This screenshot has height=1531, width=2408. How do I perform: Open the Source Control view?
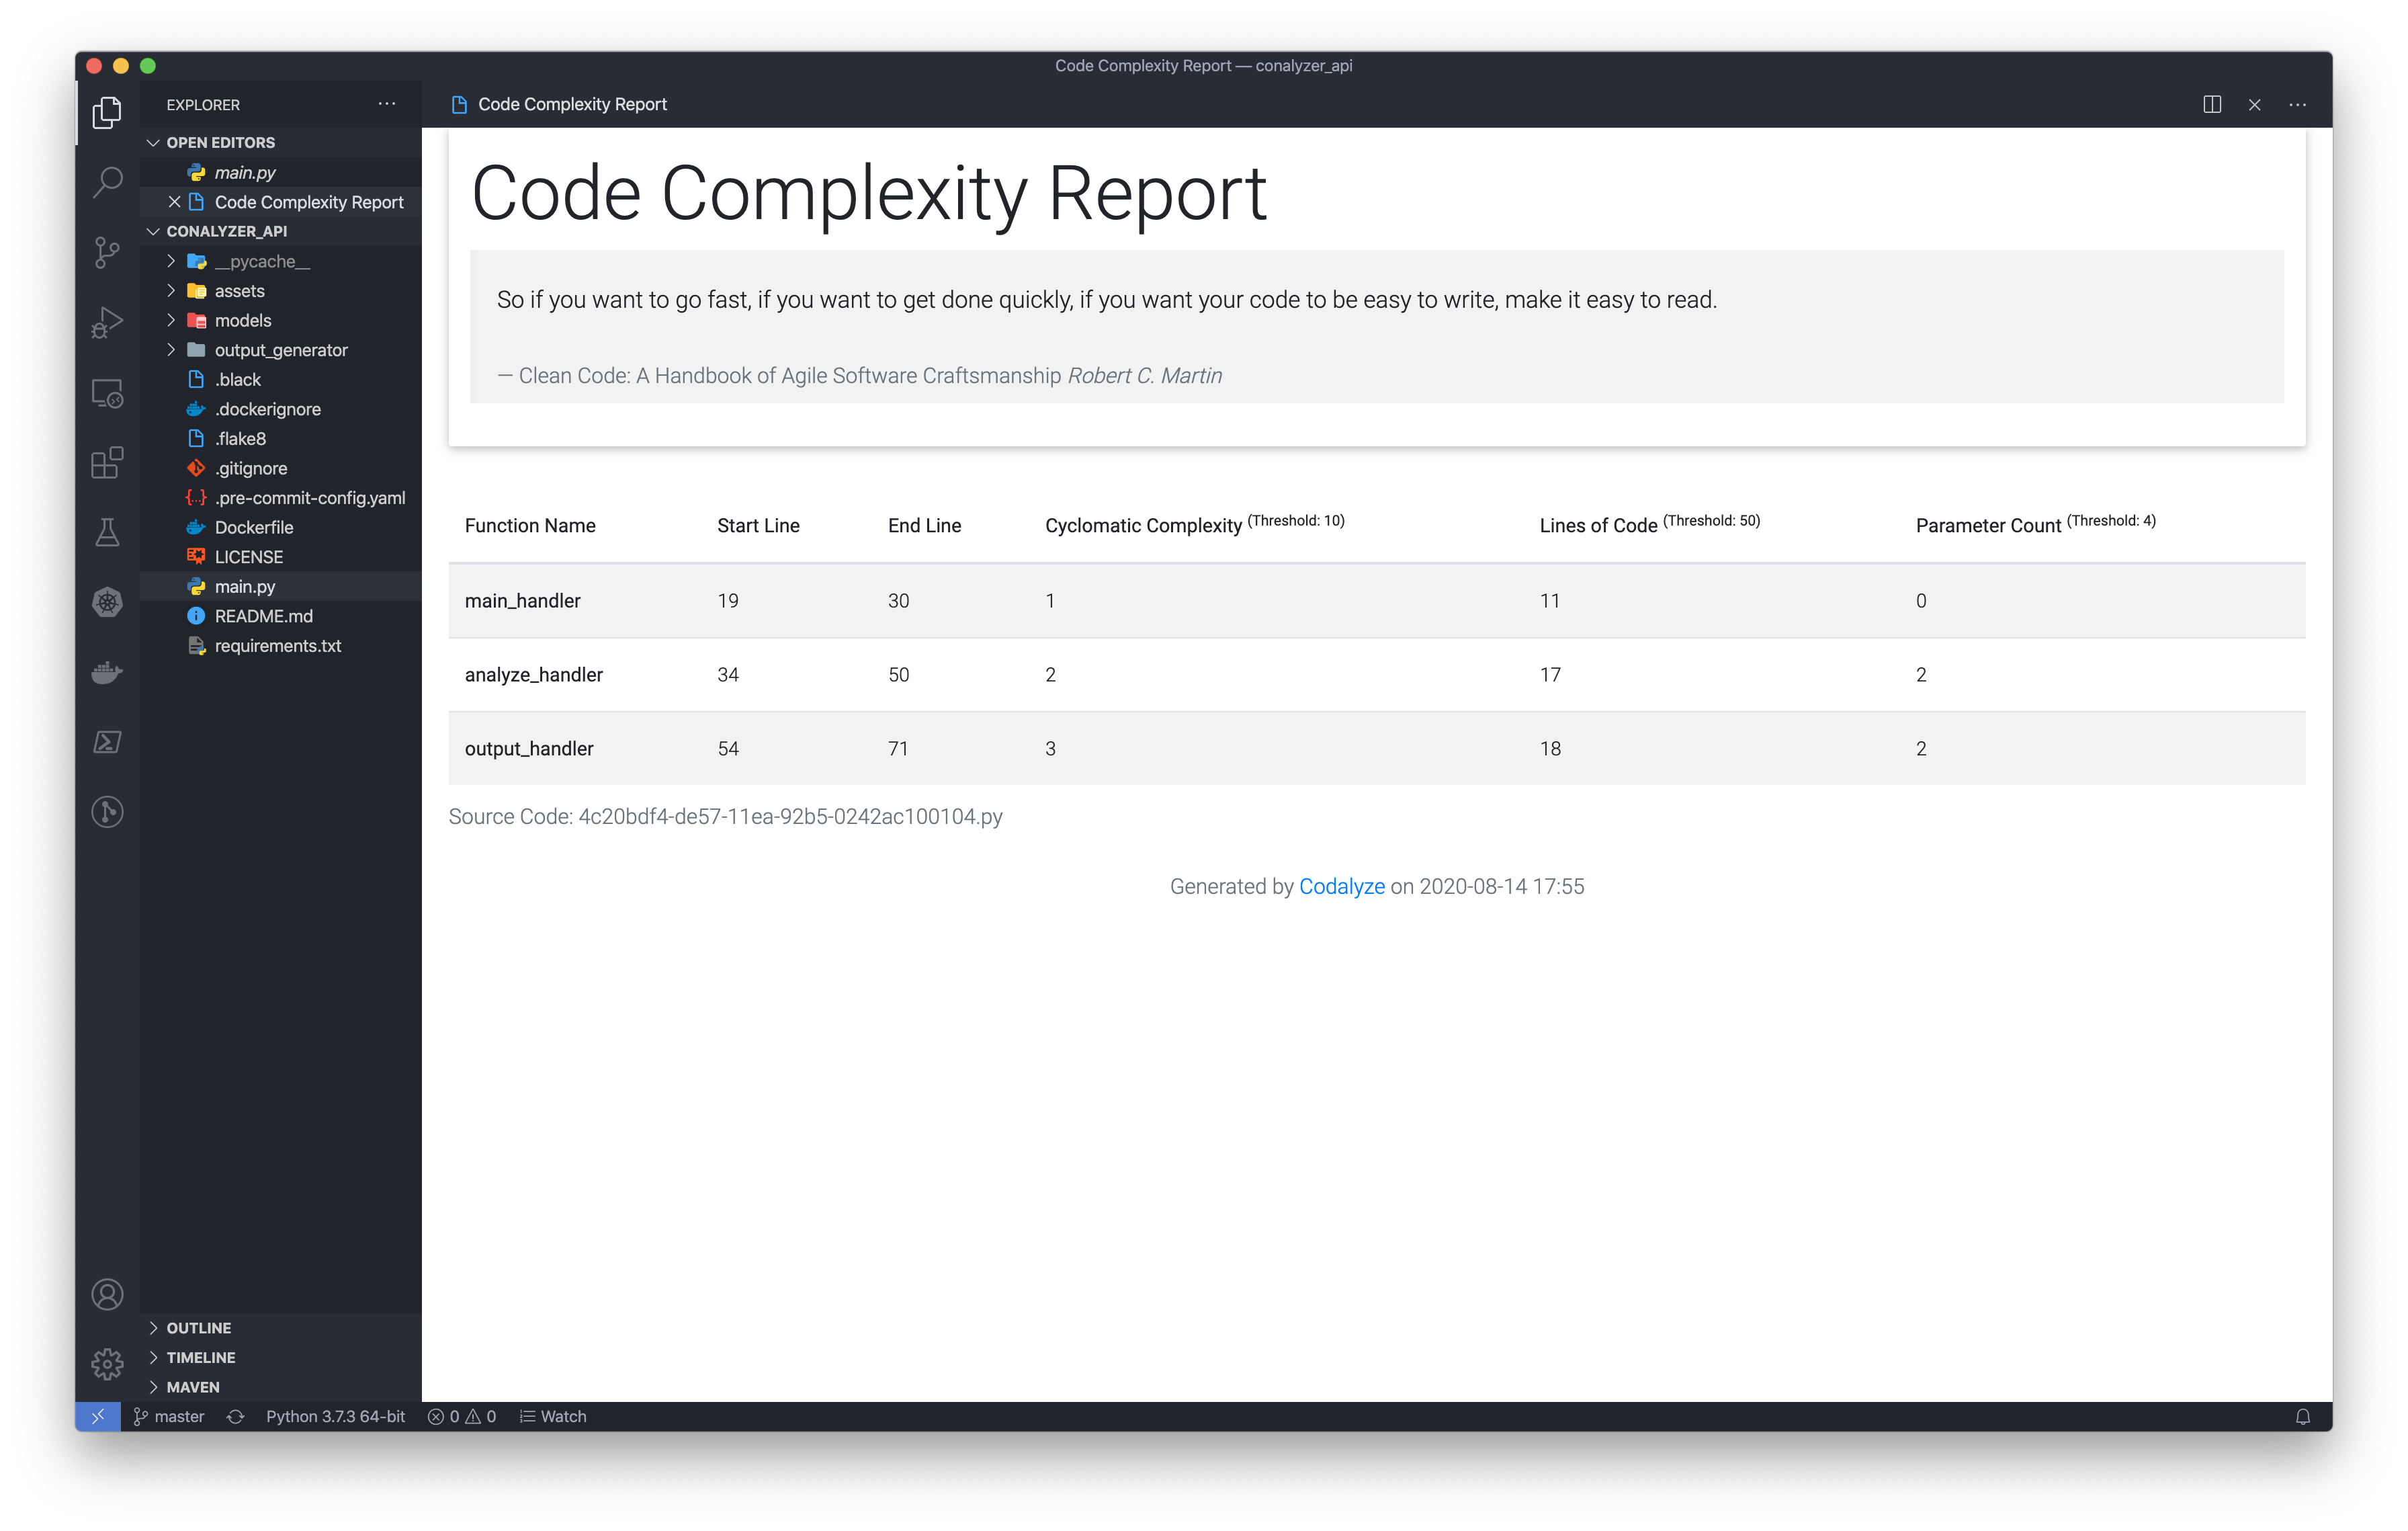pos(107,252)
